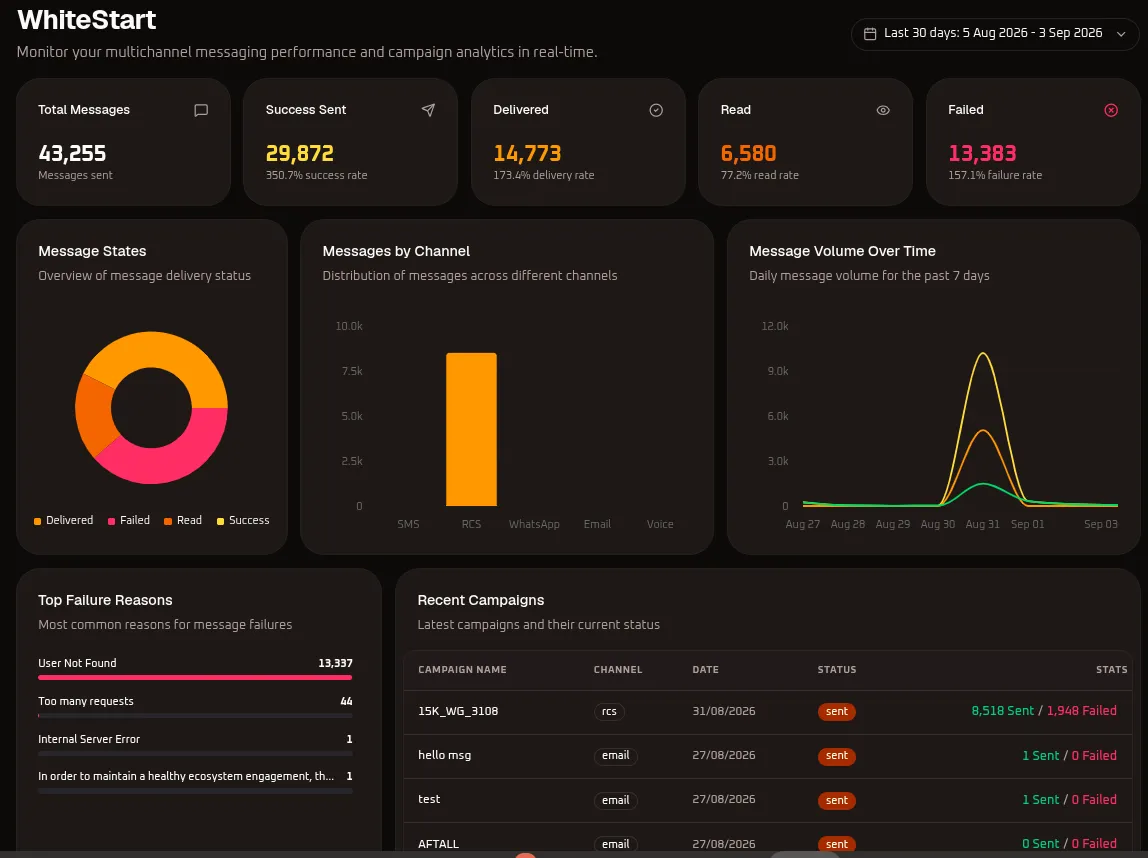The height and width of the screenshot is (858, 1148).
Task: Click the Aug 27 axis label
Action: tap(802, 524)
